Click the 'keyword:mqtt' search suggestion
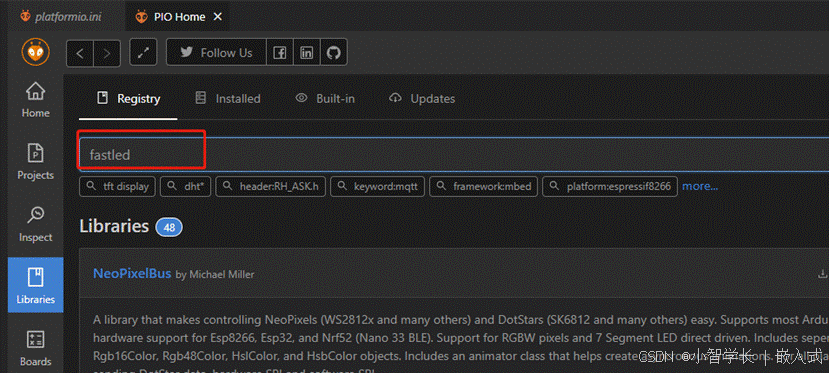Viewport: 829px width, 373px height. [377, 186]
